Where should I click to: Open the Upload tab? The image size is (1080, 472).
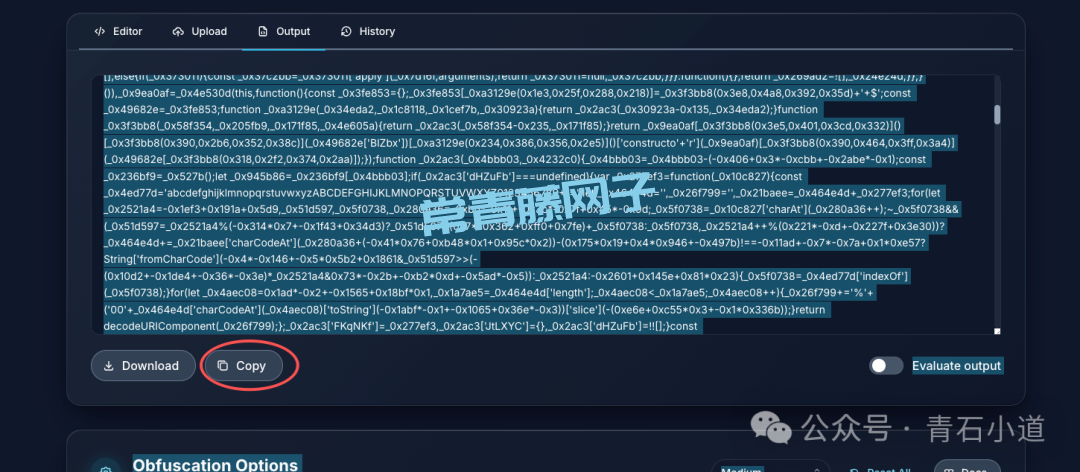click(200, 32)
